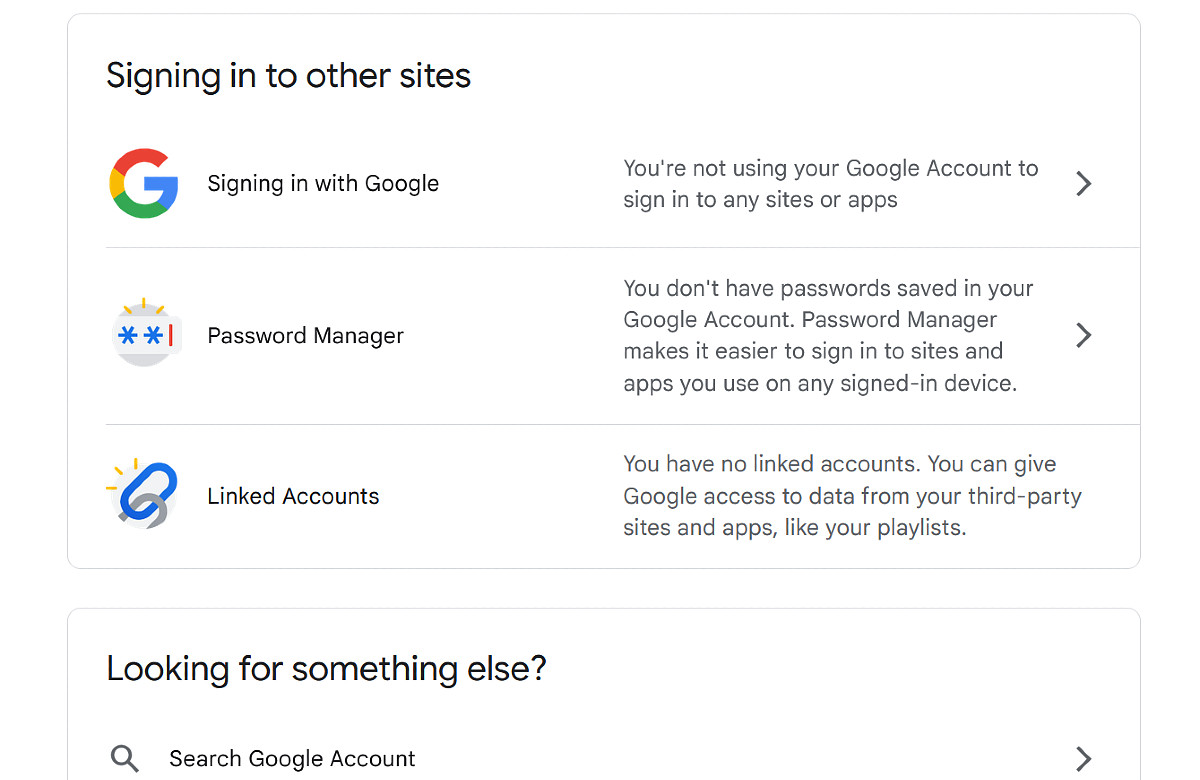The height and width of the screenshot is (780, 1200).
Task: Select the search icon in Looking for something else
Action: coord(124,758)
